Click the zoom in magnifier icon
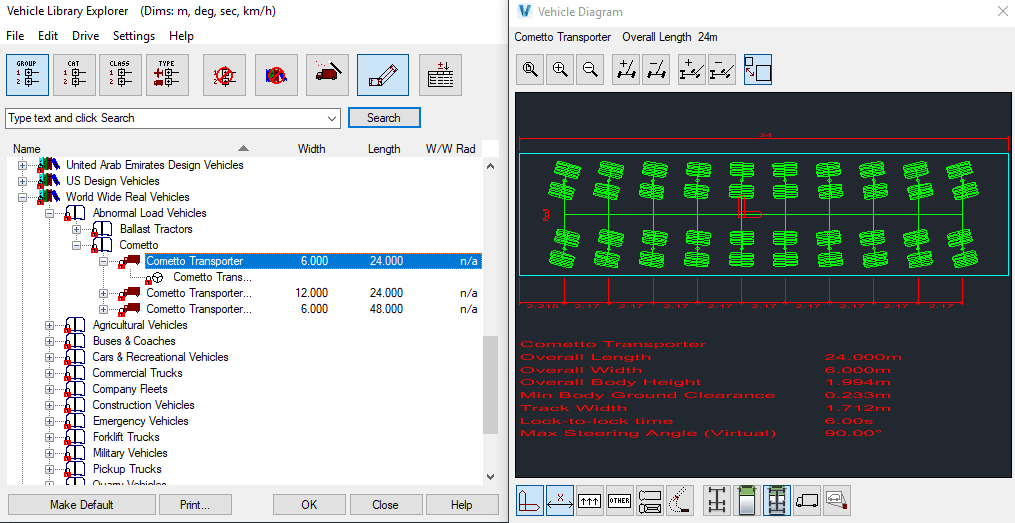1015x523 pixels. 560,69
